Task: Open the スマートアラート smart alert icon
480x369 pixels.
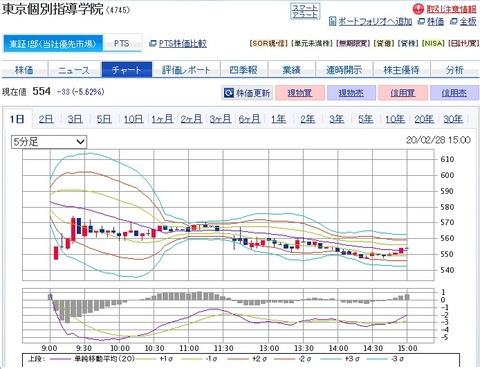Action: click(305, 12)
